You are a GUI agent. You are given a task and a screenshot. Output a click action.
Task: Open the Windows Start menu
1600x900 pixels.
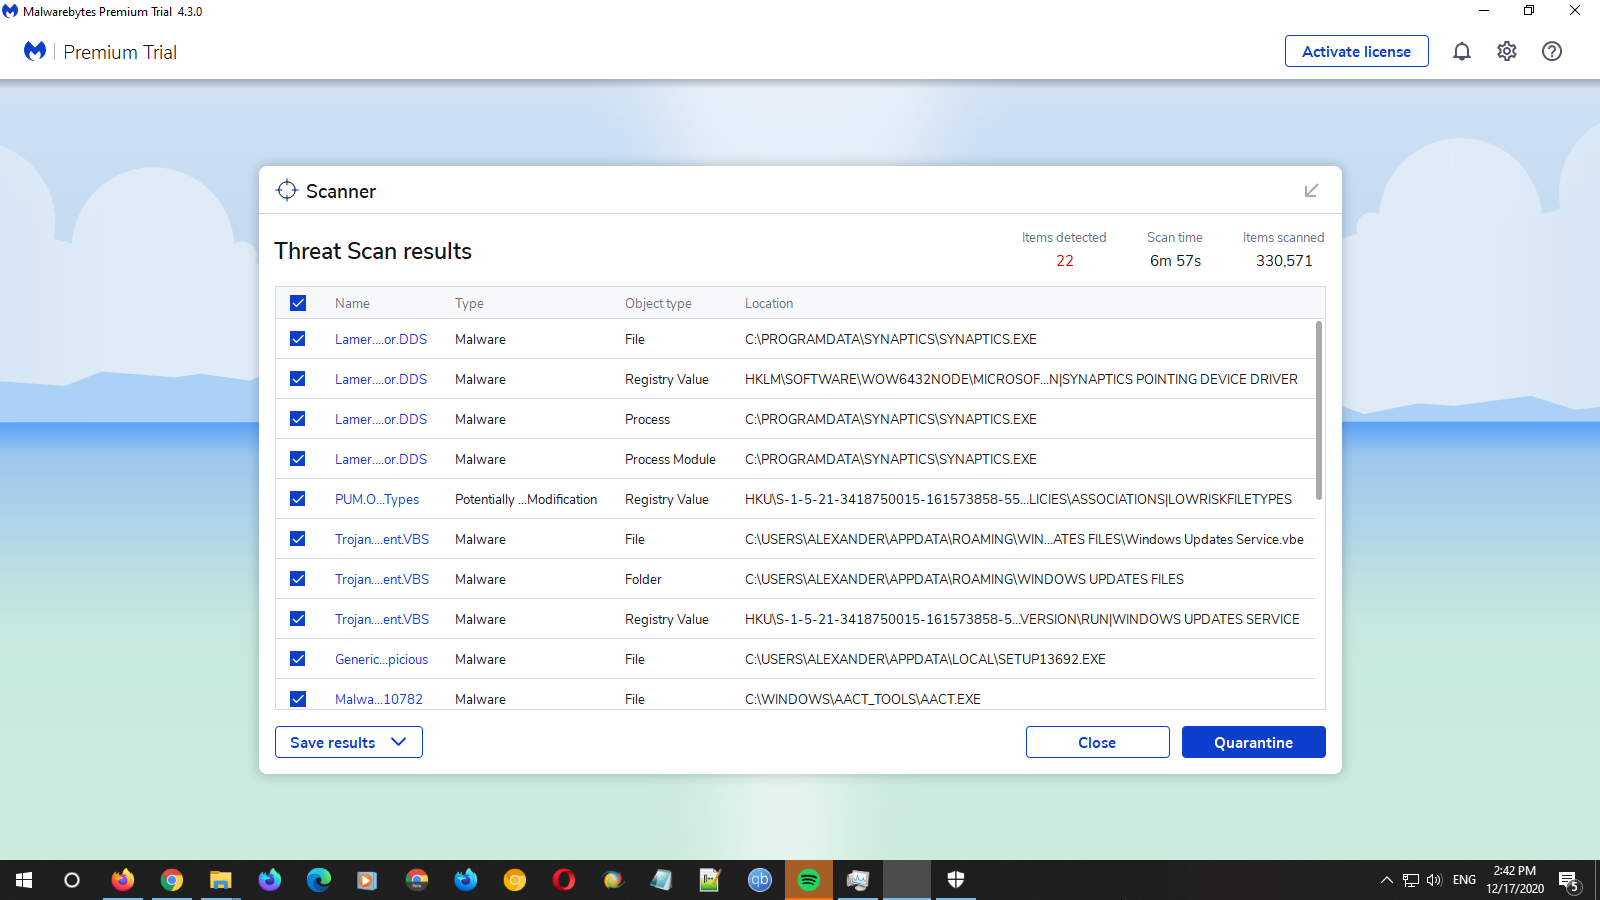pos(24,880)
